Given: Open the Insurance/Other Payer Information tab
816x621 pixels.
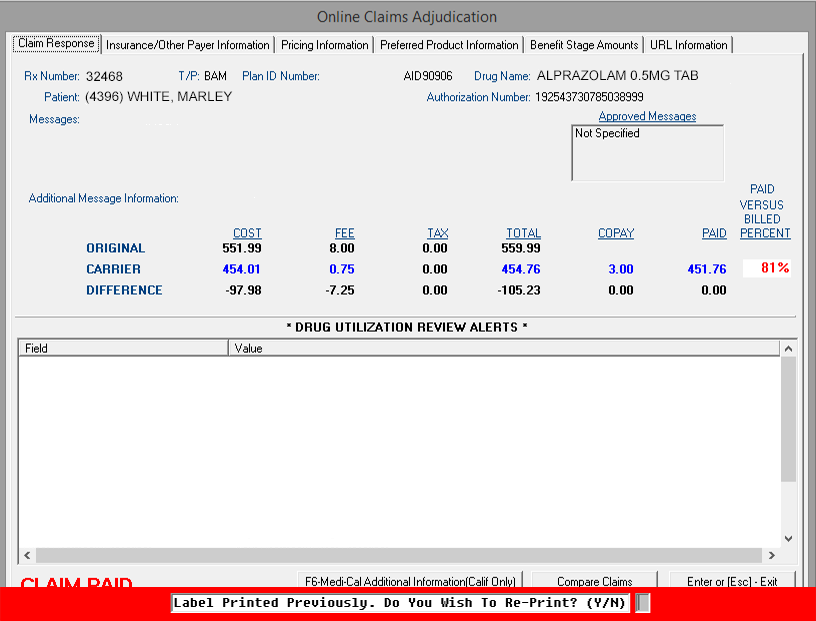Looking at the screenshot, I should tap(188, 45).
